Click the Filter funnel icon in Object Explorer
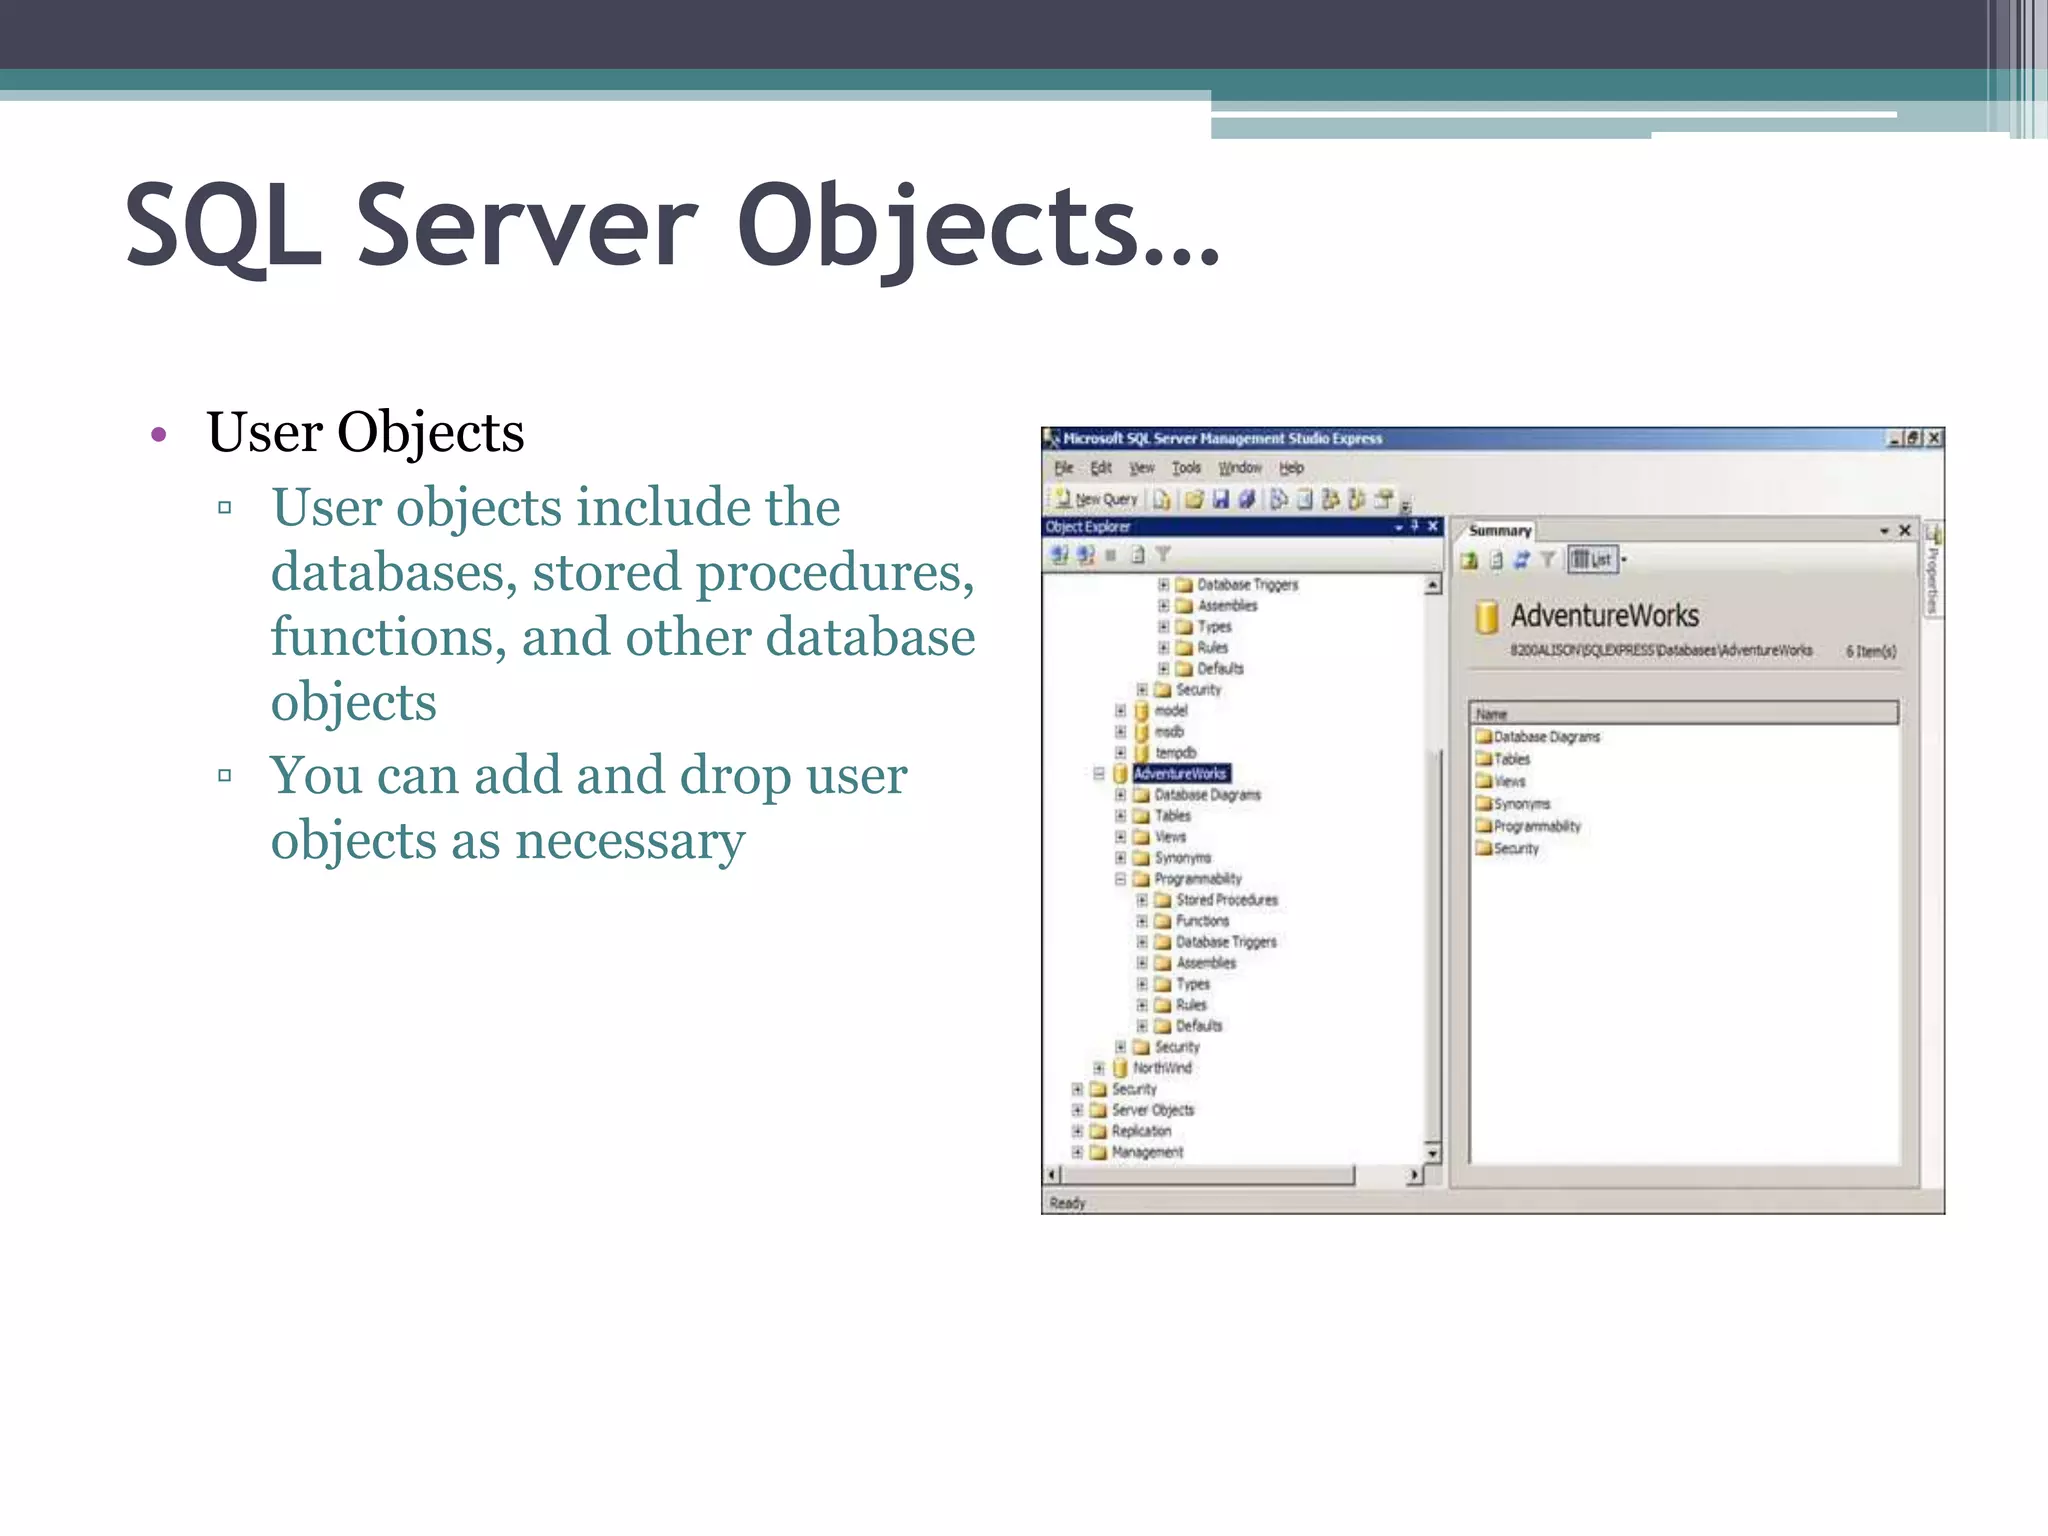2048x1536 pixels. [x=1163, y=554]
